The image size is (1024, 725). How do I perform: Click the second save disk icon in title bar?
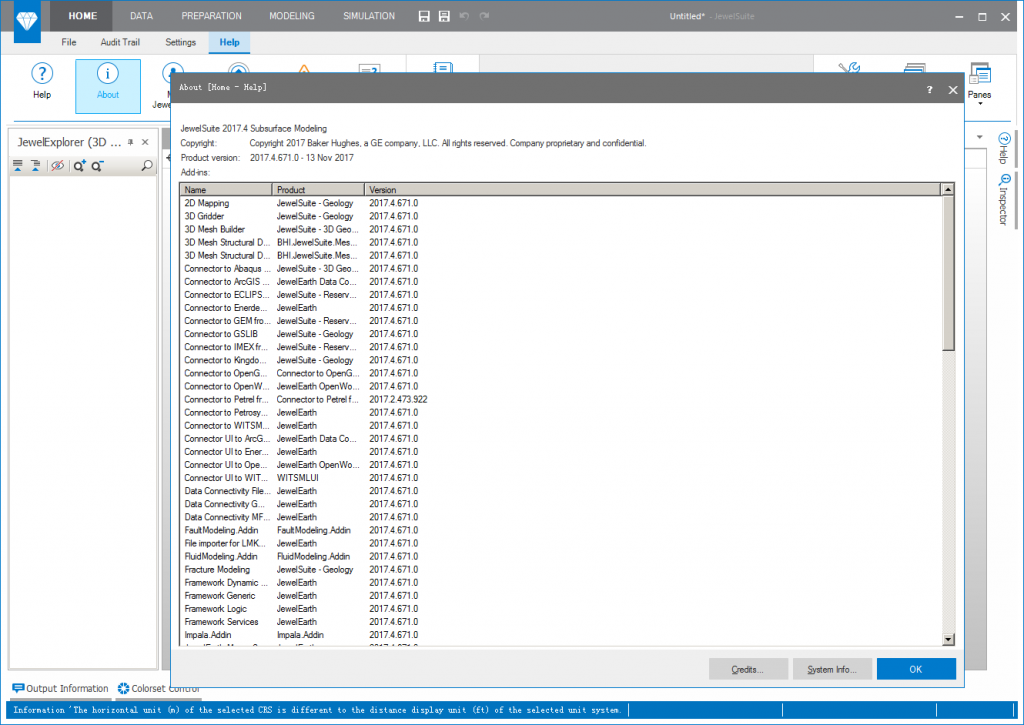(x=444, y=16)
